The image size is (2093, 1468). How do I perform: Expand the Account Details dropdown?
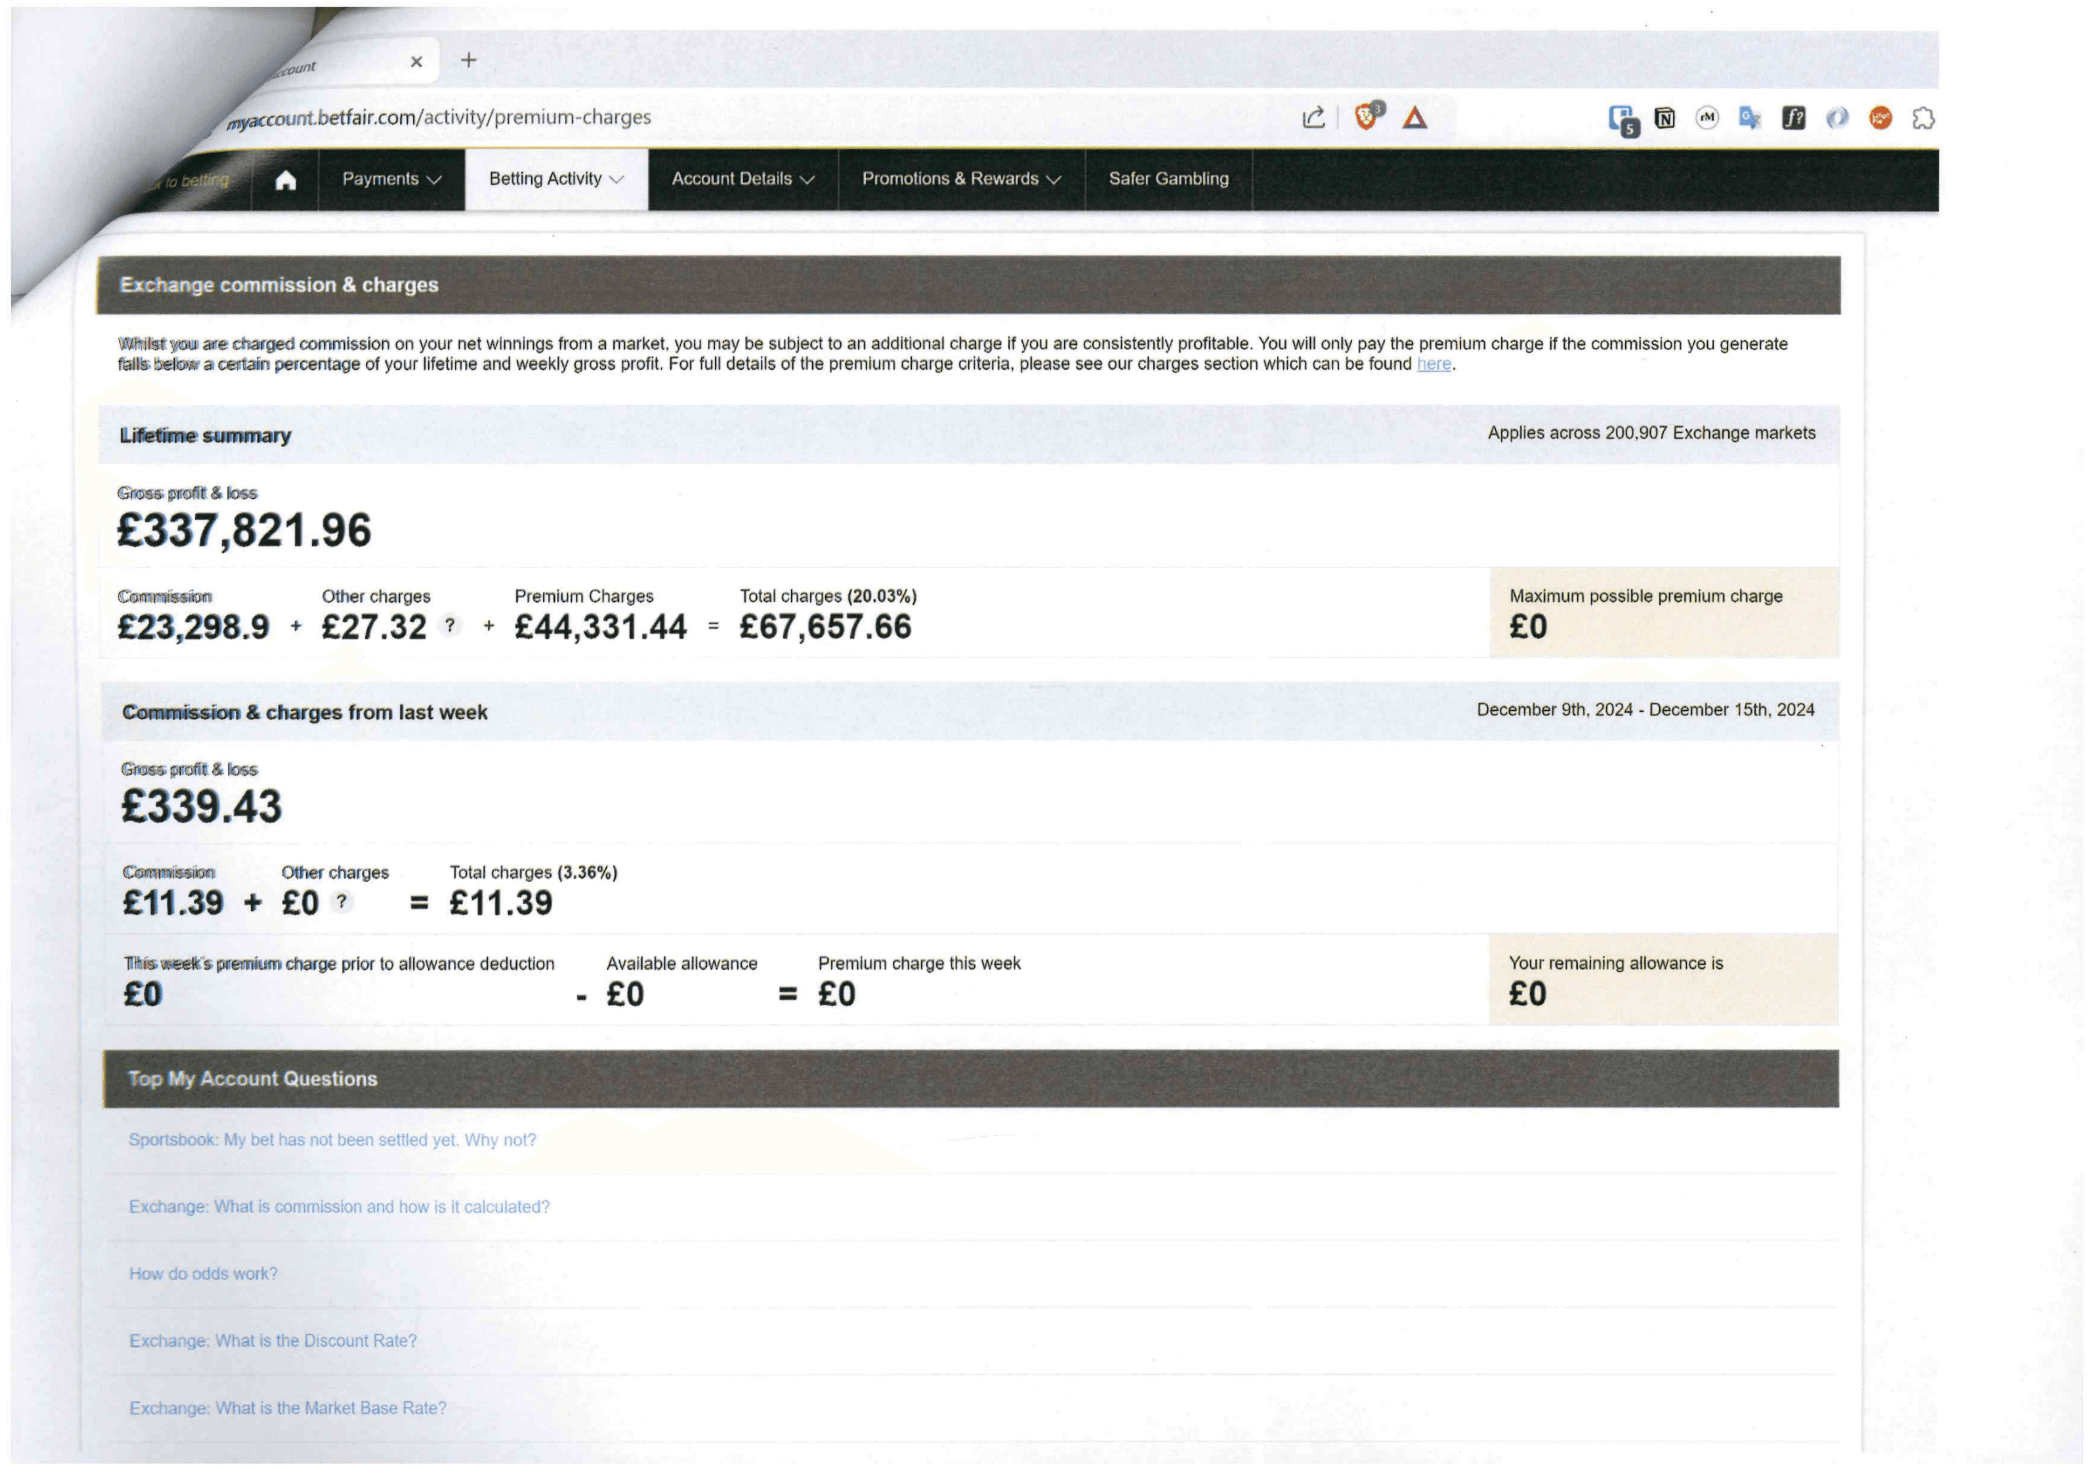pos(742,179)
